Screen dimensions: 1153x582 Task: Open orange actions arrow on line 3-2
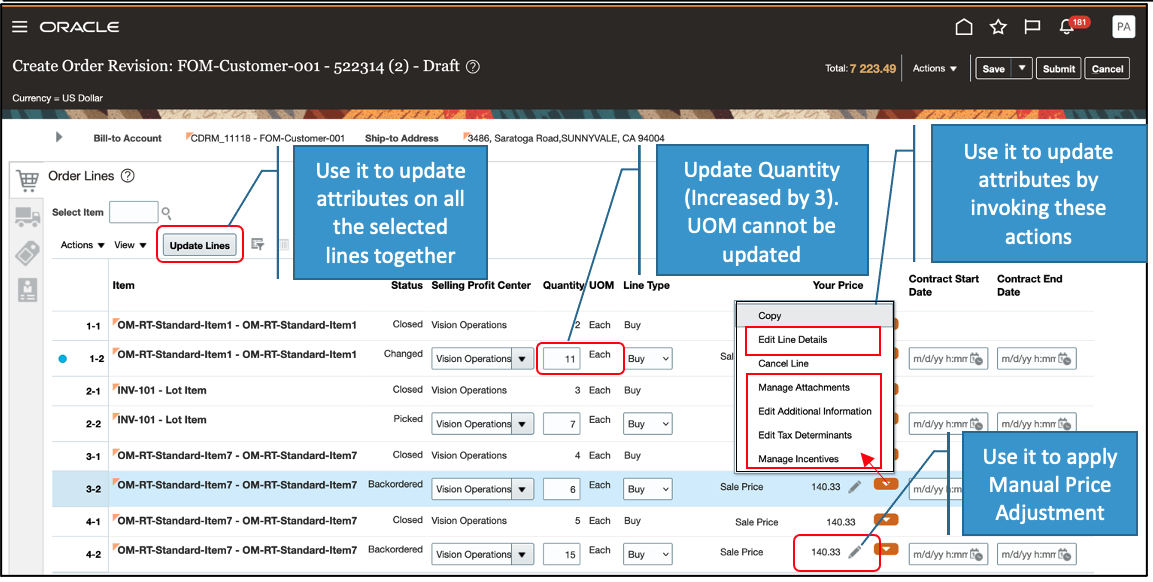(886, 483)
